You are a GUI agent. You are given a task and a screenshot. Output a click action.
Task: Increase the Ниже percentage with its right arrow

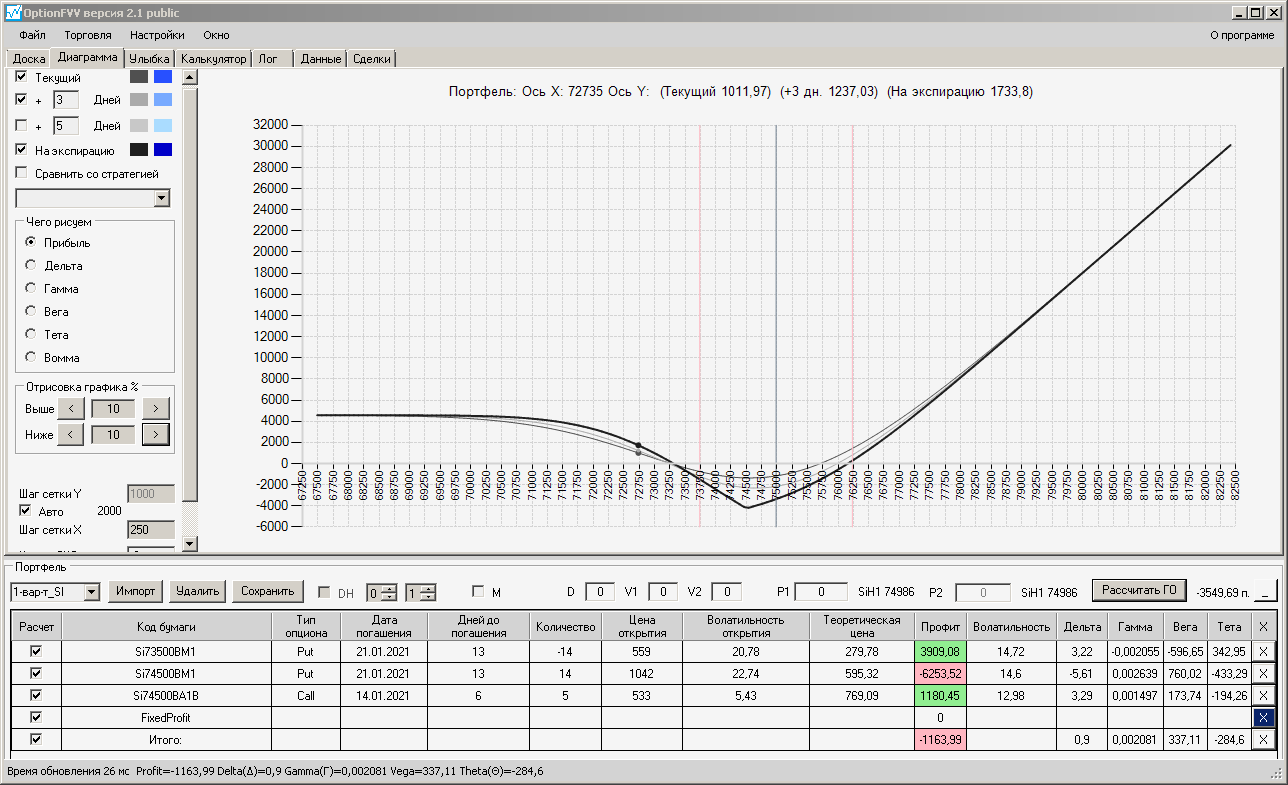point(155,434)
